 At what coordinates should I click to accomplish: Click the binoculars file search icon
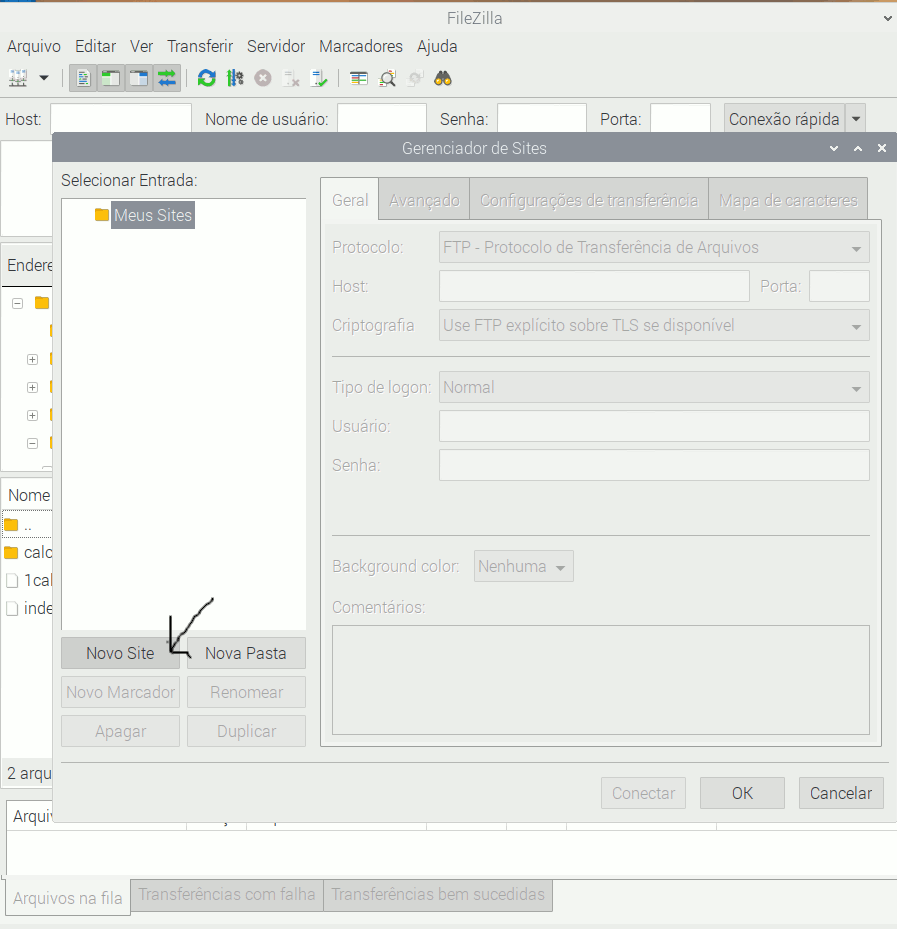443,78
